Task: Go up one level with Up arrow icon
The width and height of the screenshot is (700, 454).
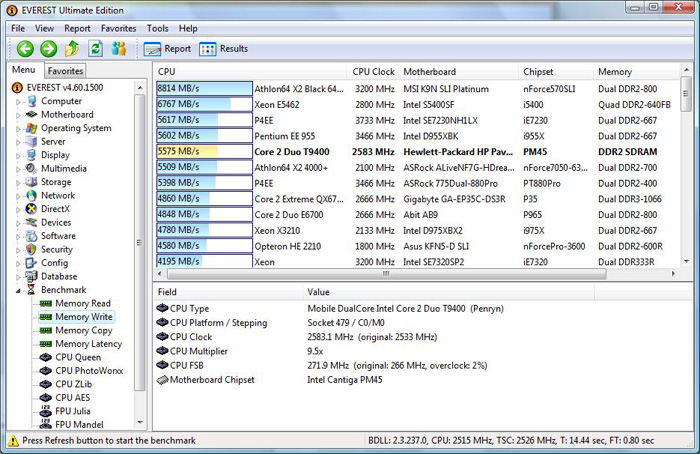Action: click(x=72, y=49)
